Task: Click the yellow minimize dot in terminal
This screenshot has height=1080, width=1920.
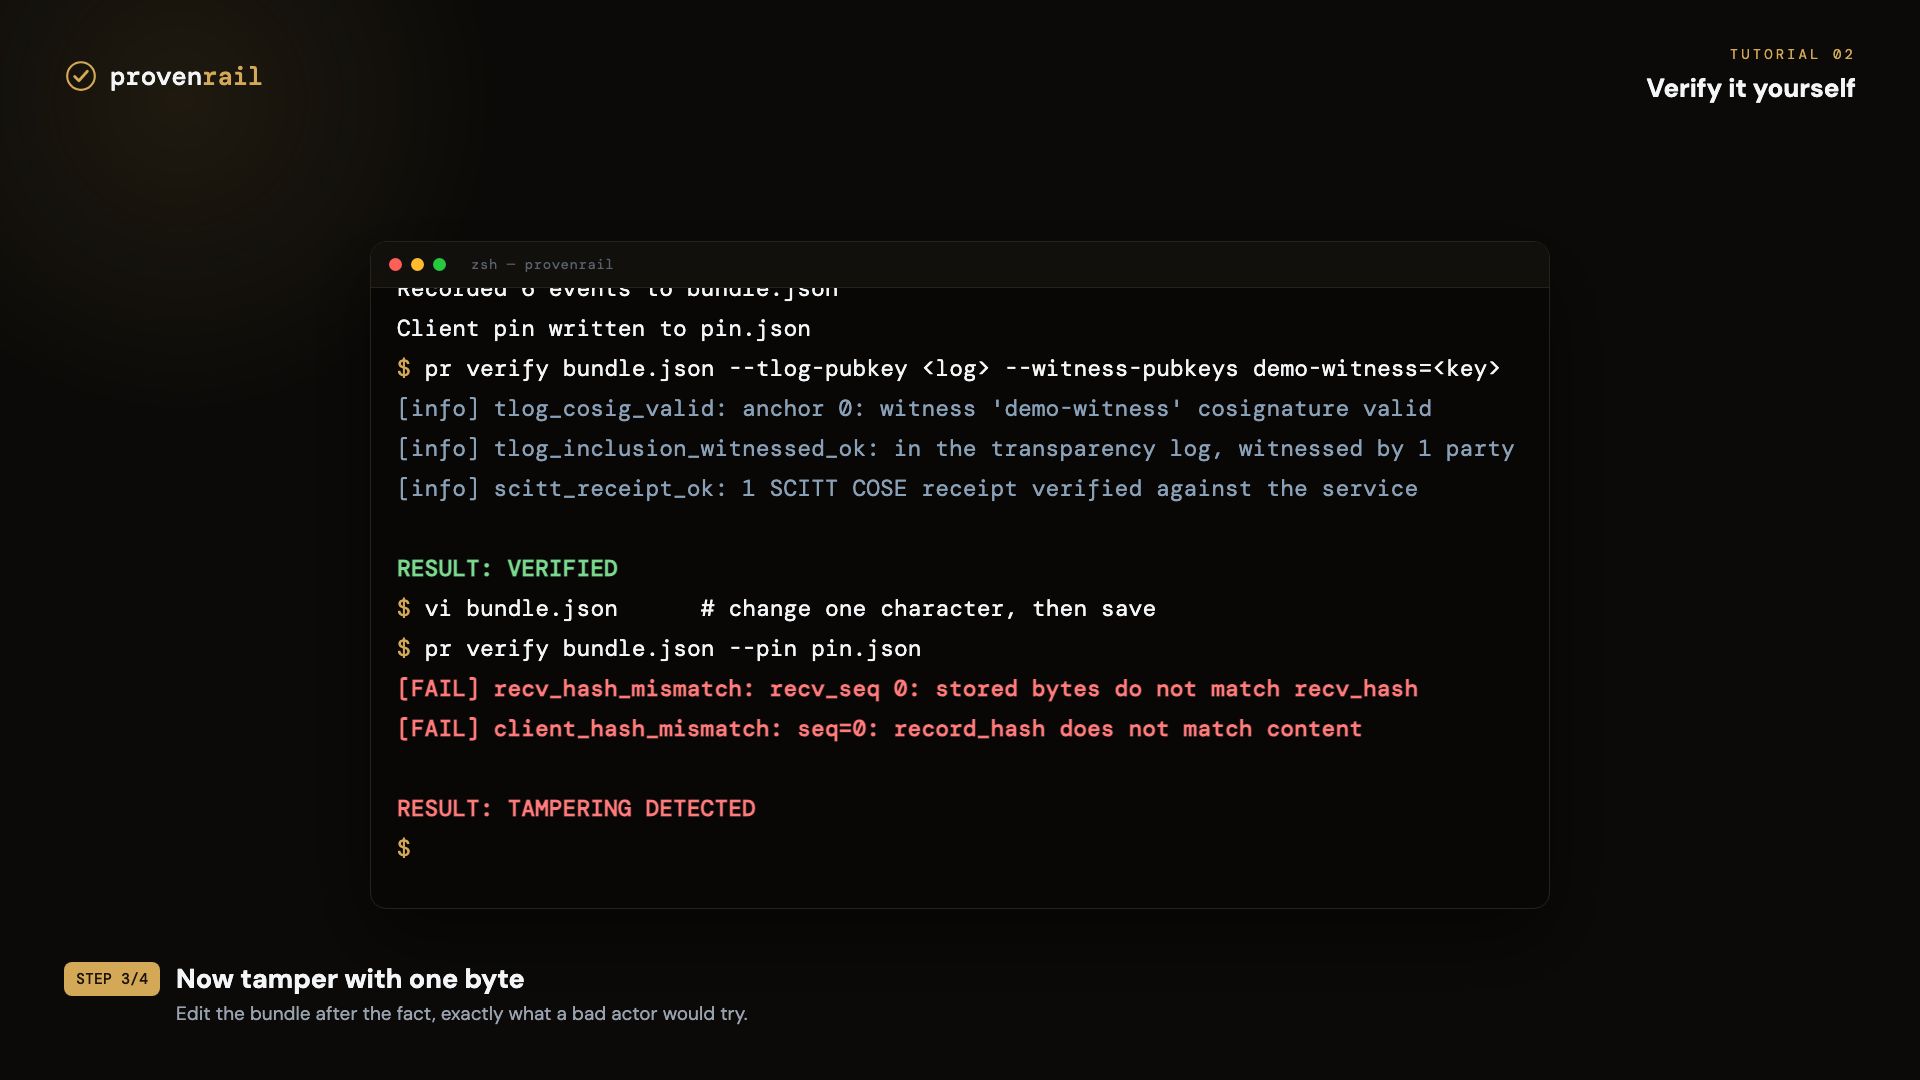Action: pyautogui.click(x=417, y=265)
